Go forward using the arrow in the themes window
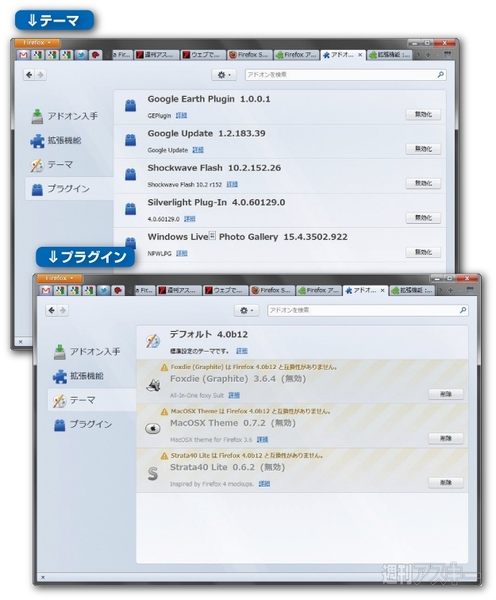 tap(63, 310)
